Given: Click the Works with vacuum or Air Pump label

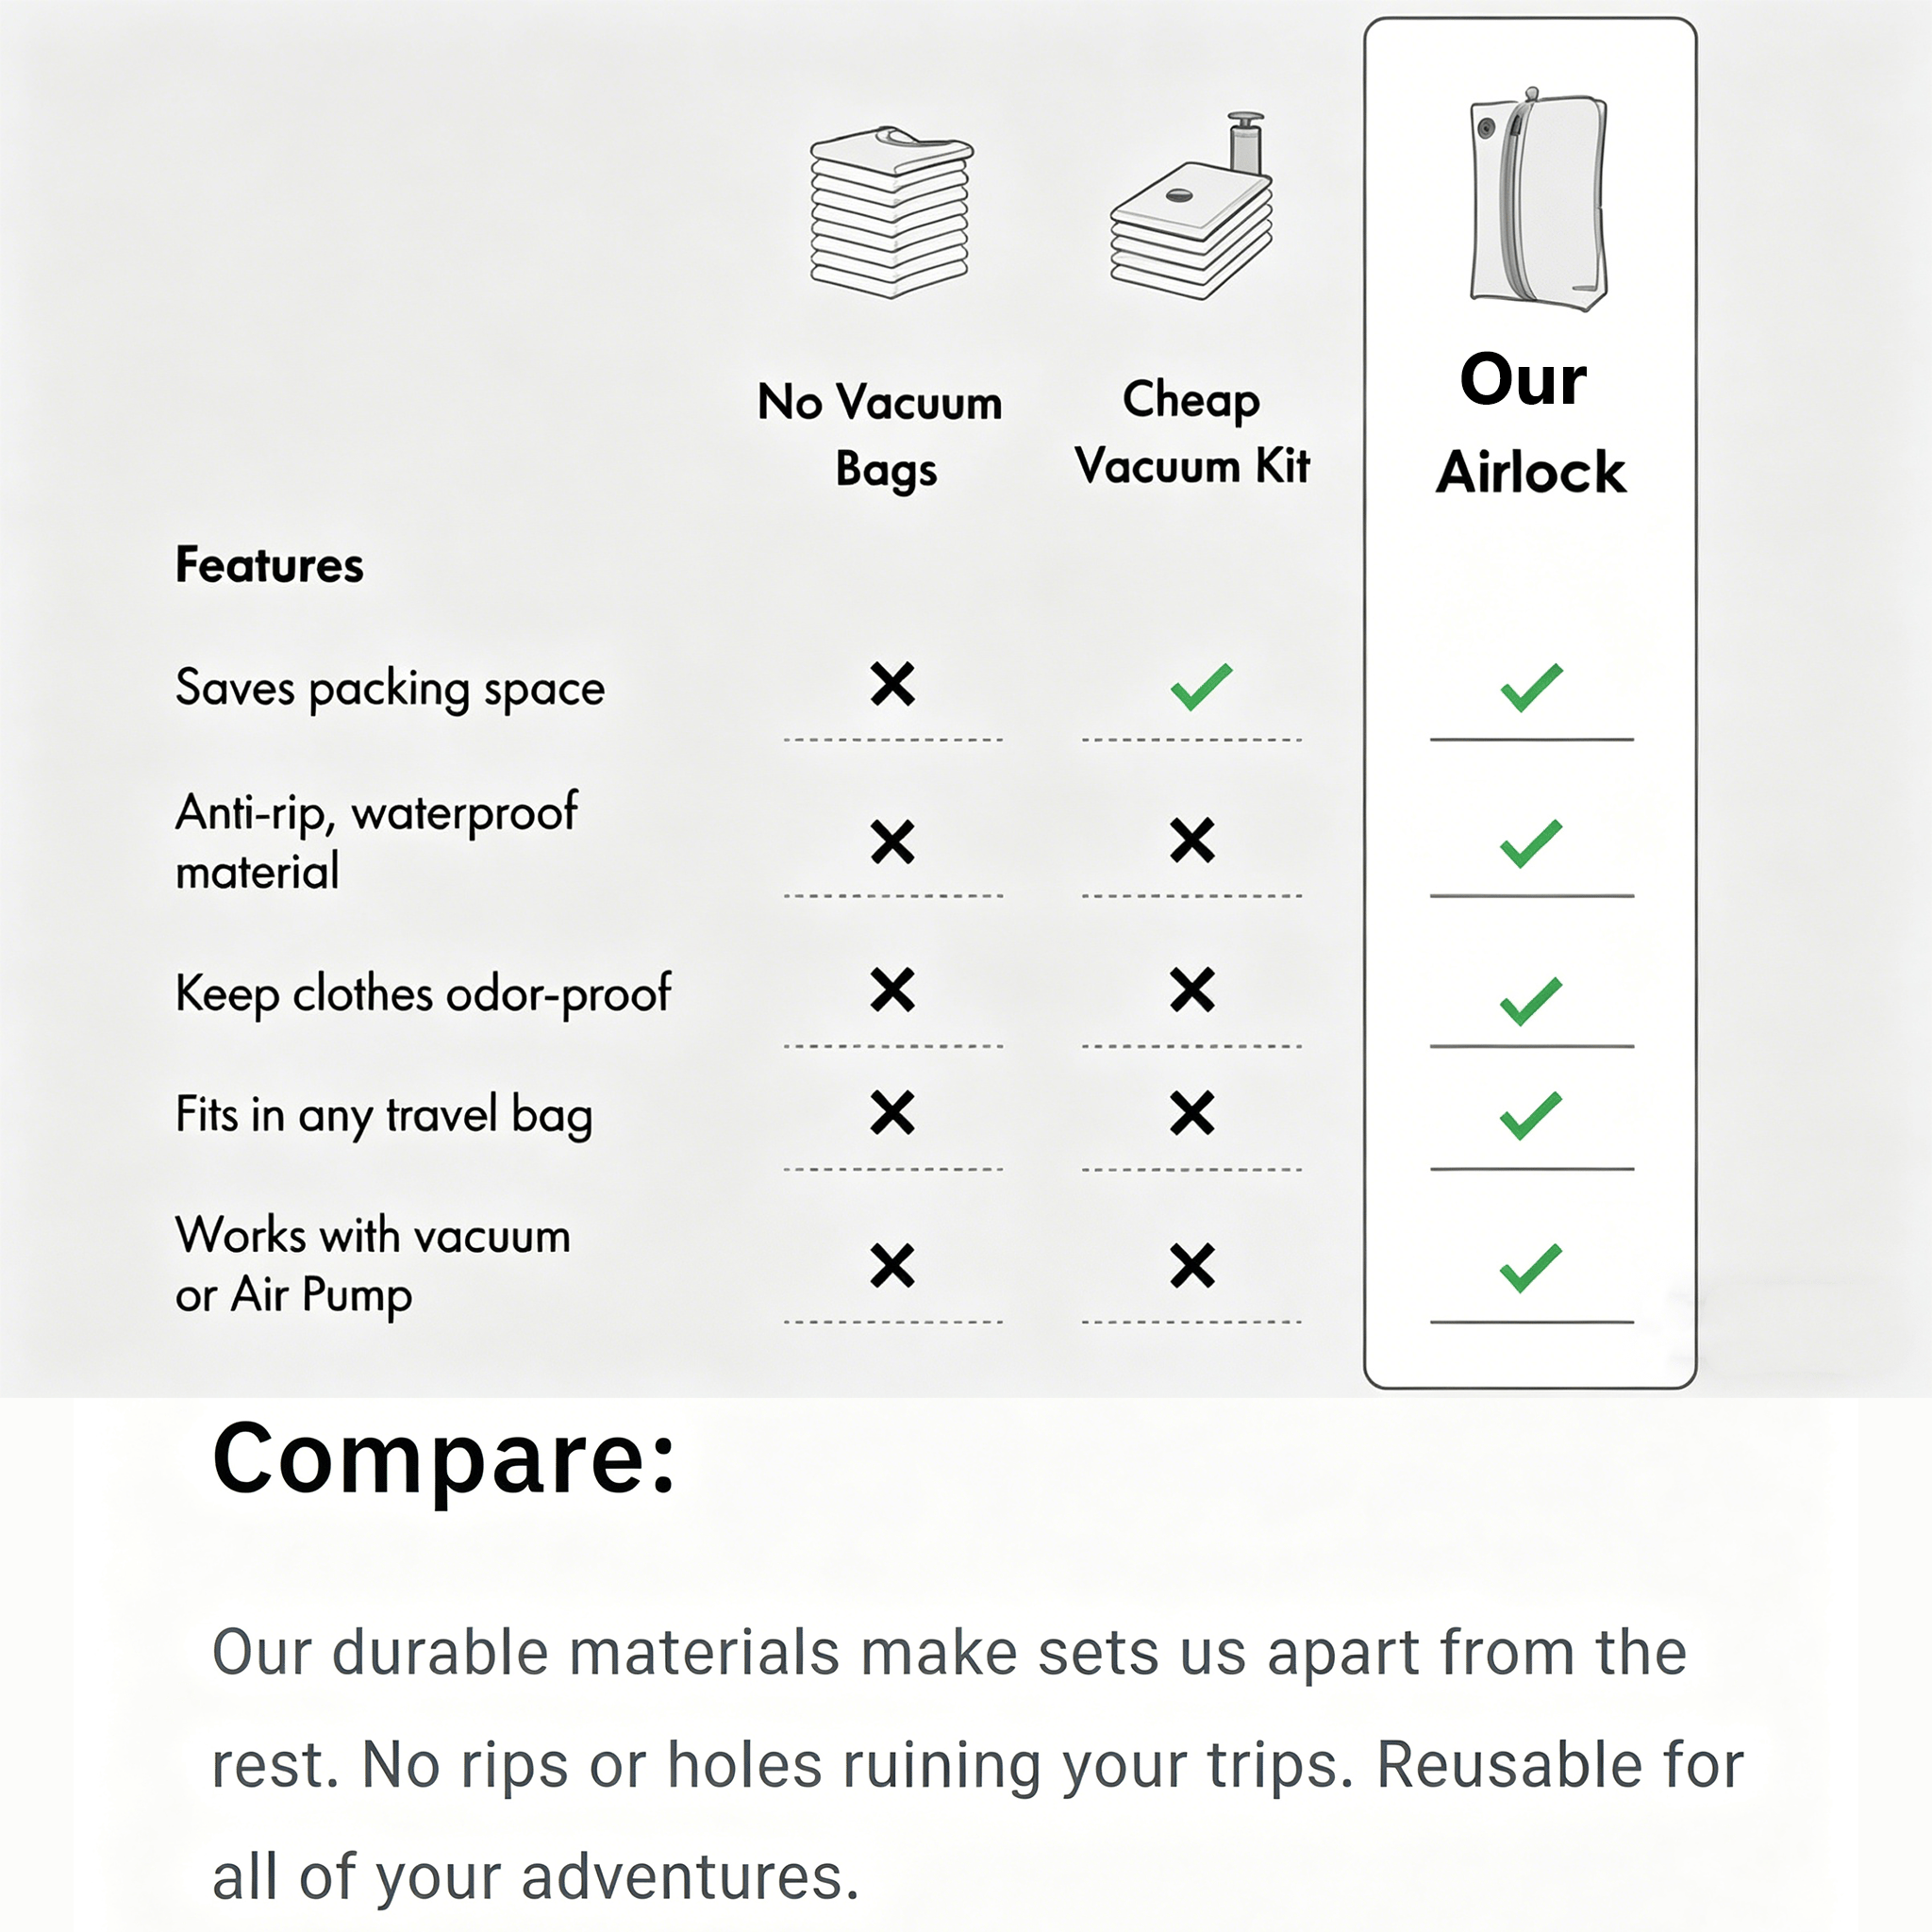Looking at the screenshot, I should click(x=372, y=1265).
